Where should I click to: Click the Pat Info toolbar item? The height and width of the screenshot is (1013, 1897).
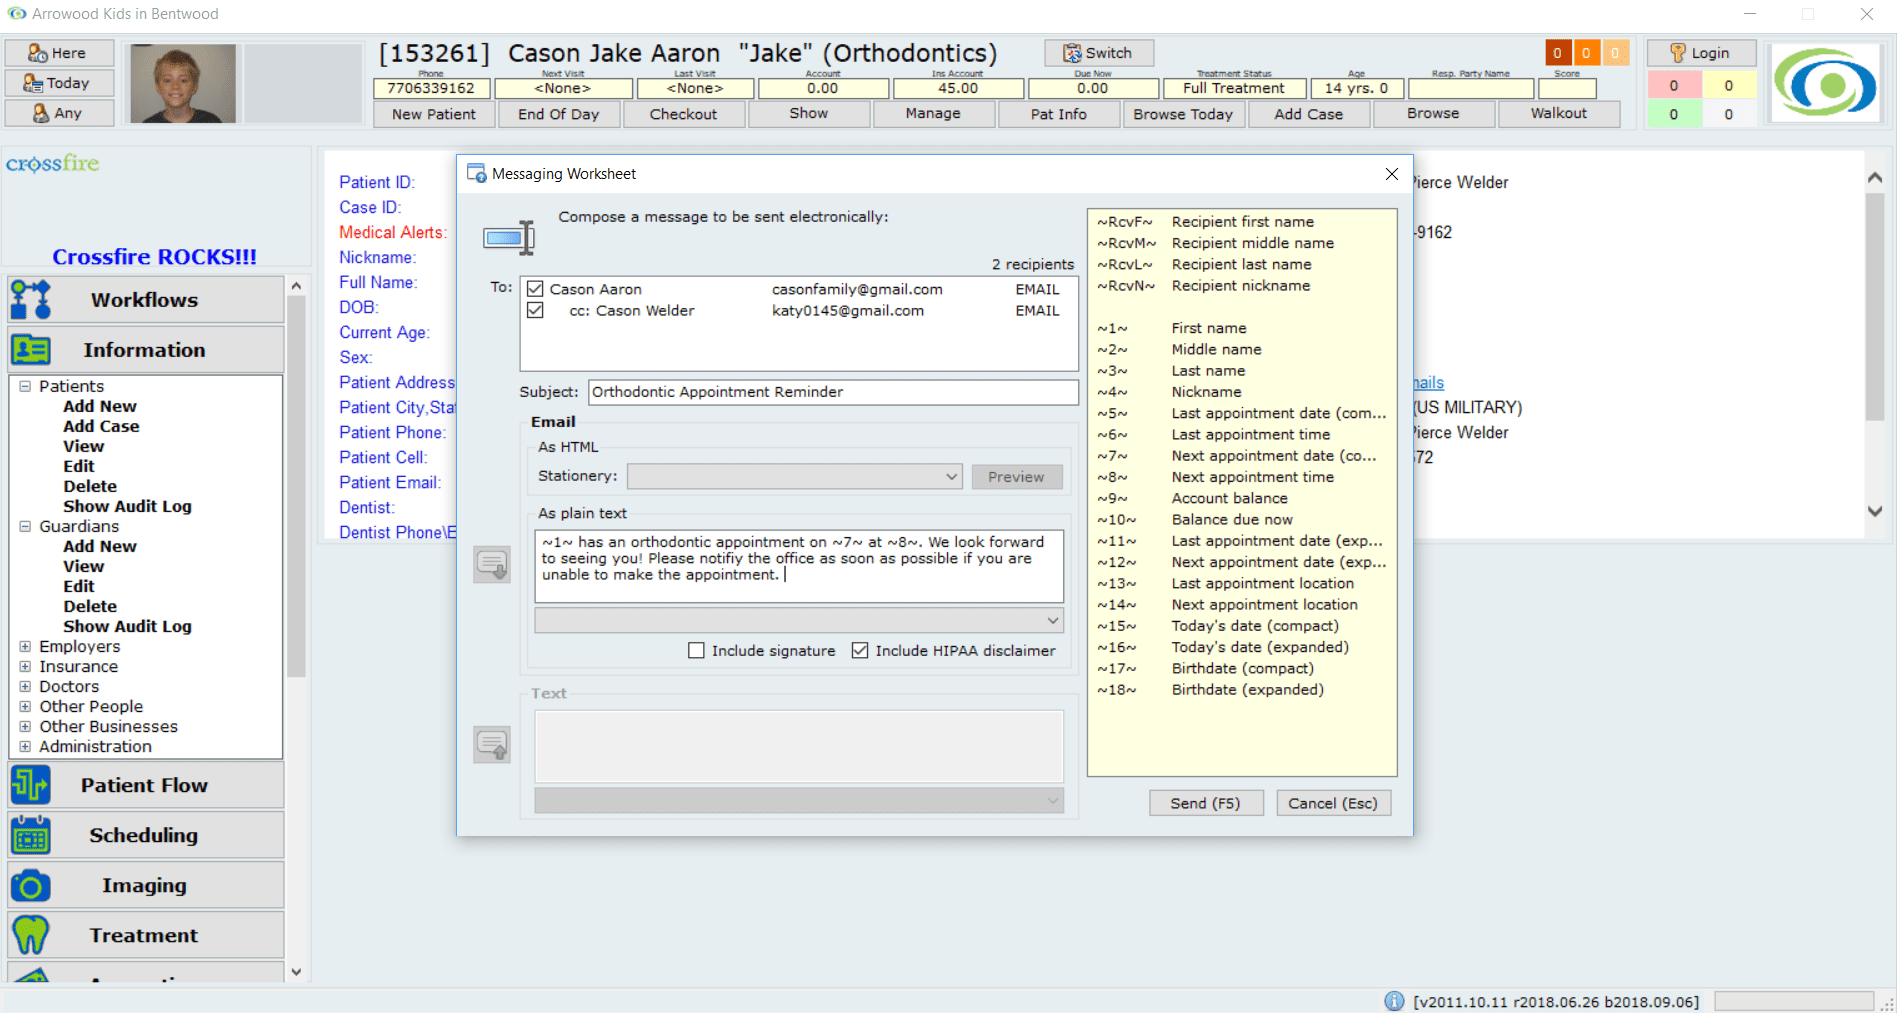point(1058,113)
